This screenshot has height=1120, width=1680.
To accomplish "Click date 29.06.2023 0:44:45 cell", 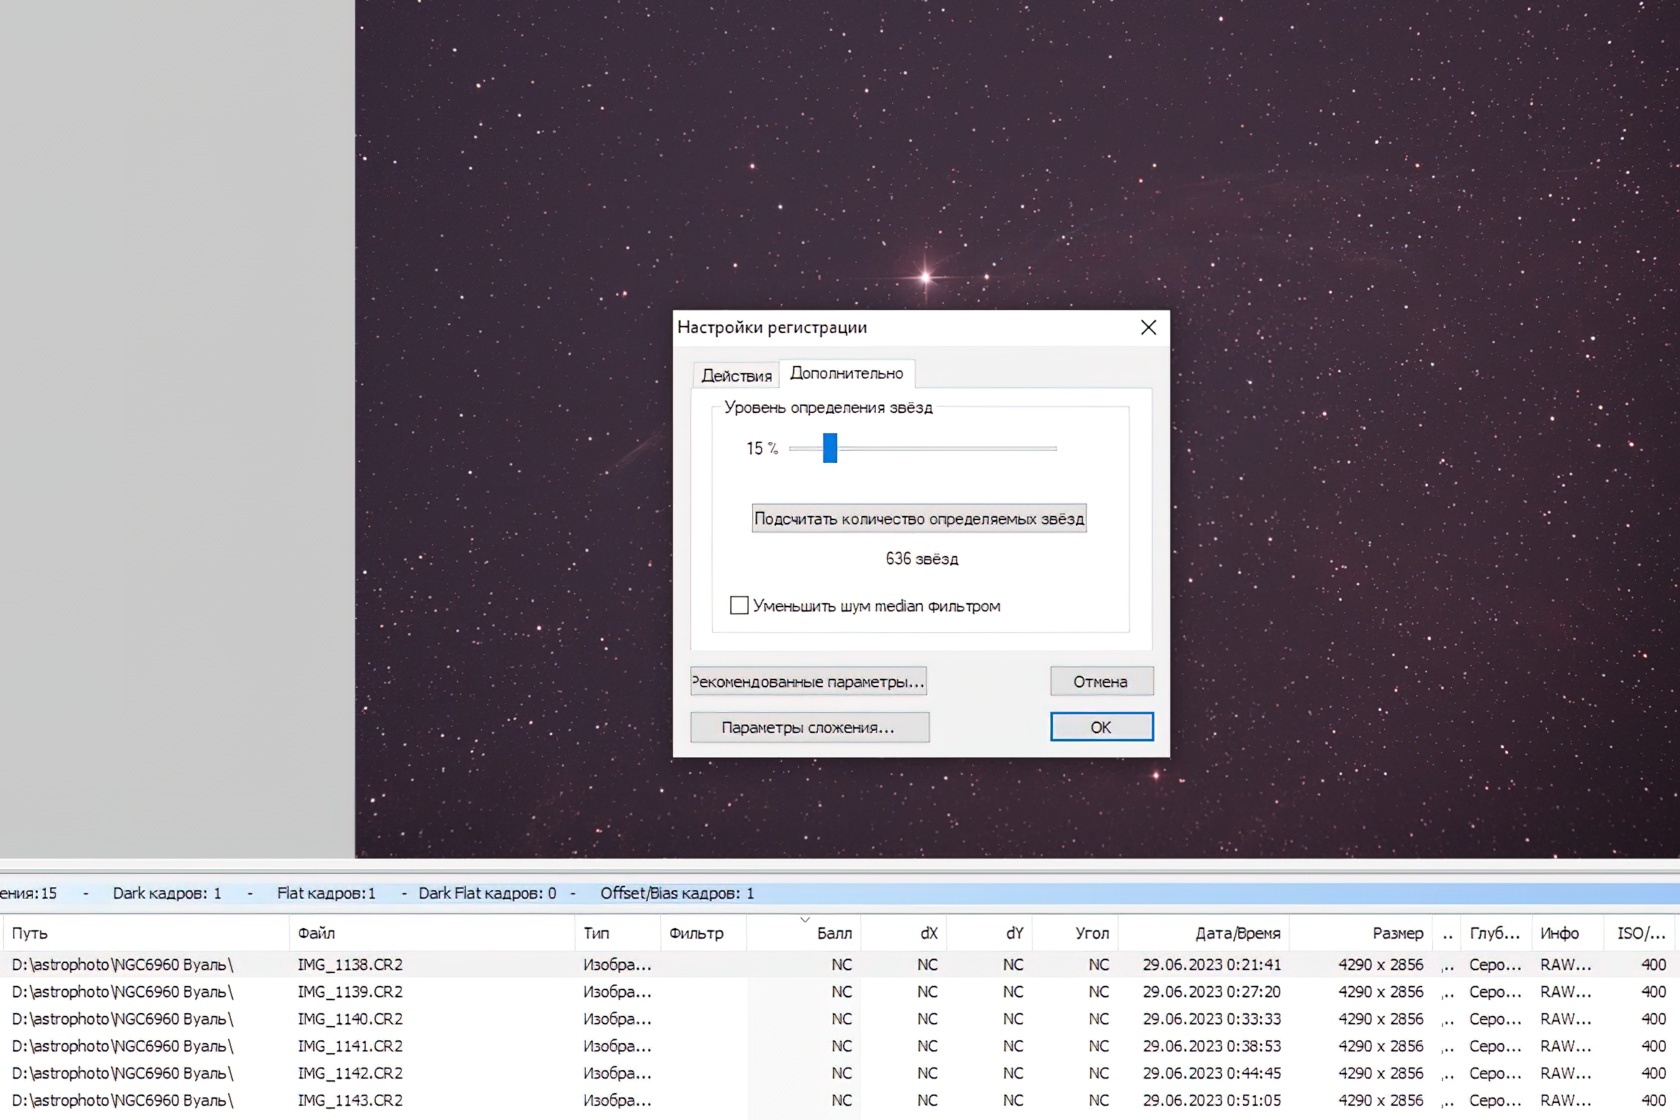I will click(x=1211, y=1073).
